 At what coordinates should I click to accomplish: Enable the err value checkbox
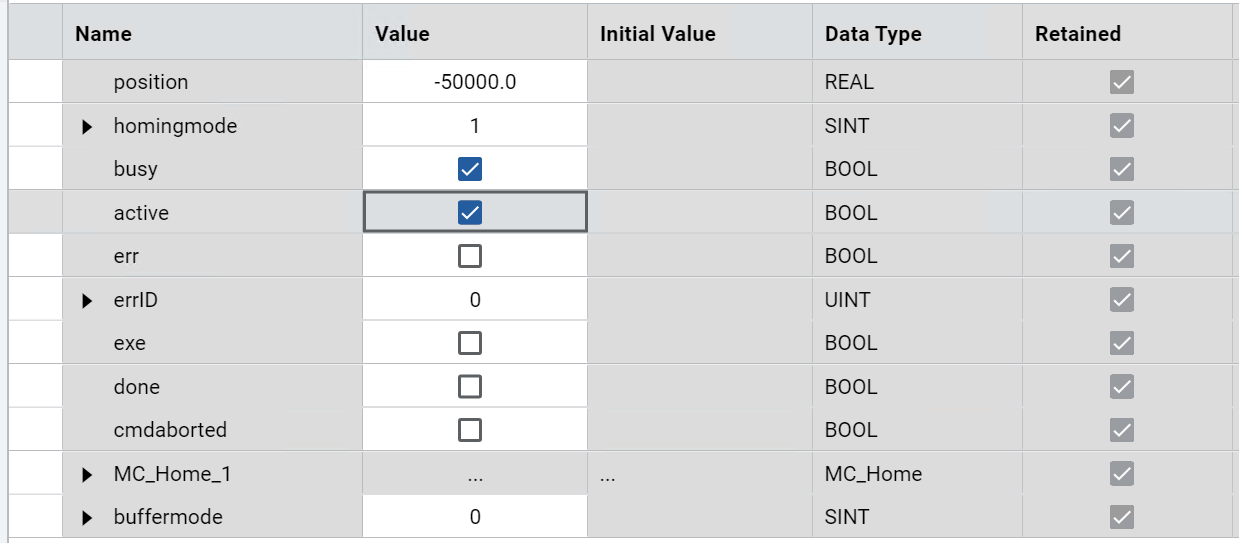point(469,256)
